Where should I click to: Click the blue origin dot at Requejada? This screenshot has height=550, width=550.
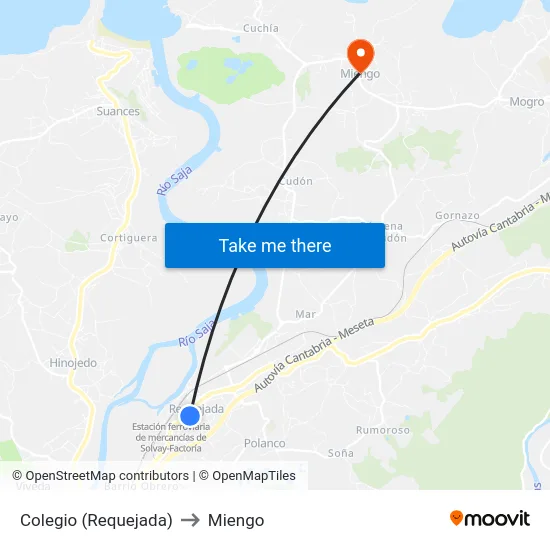[190, 415]
